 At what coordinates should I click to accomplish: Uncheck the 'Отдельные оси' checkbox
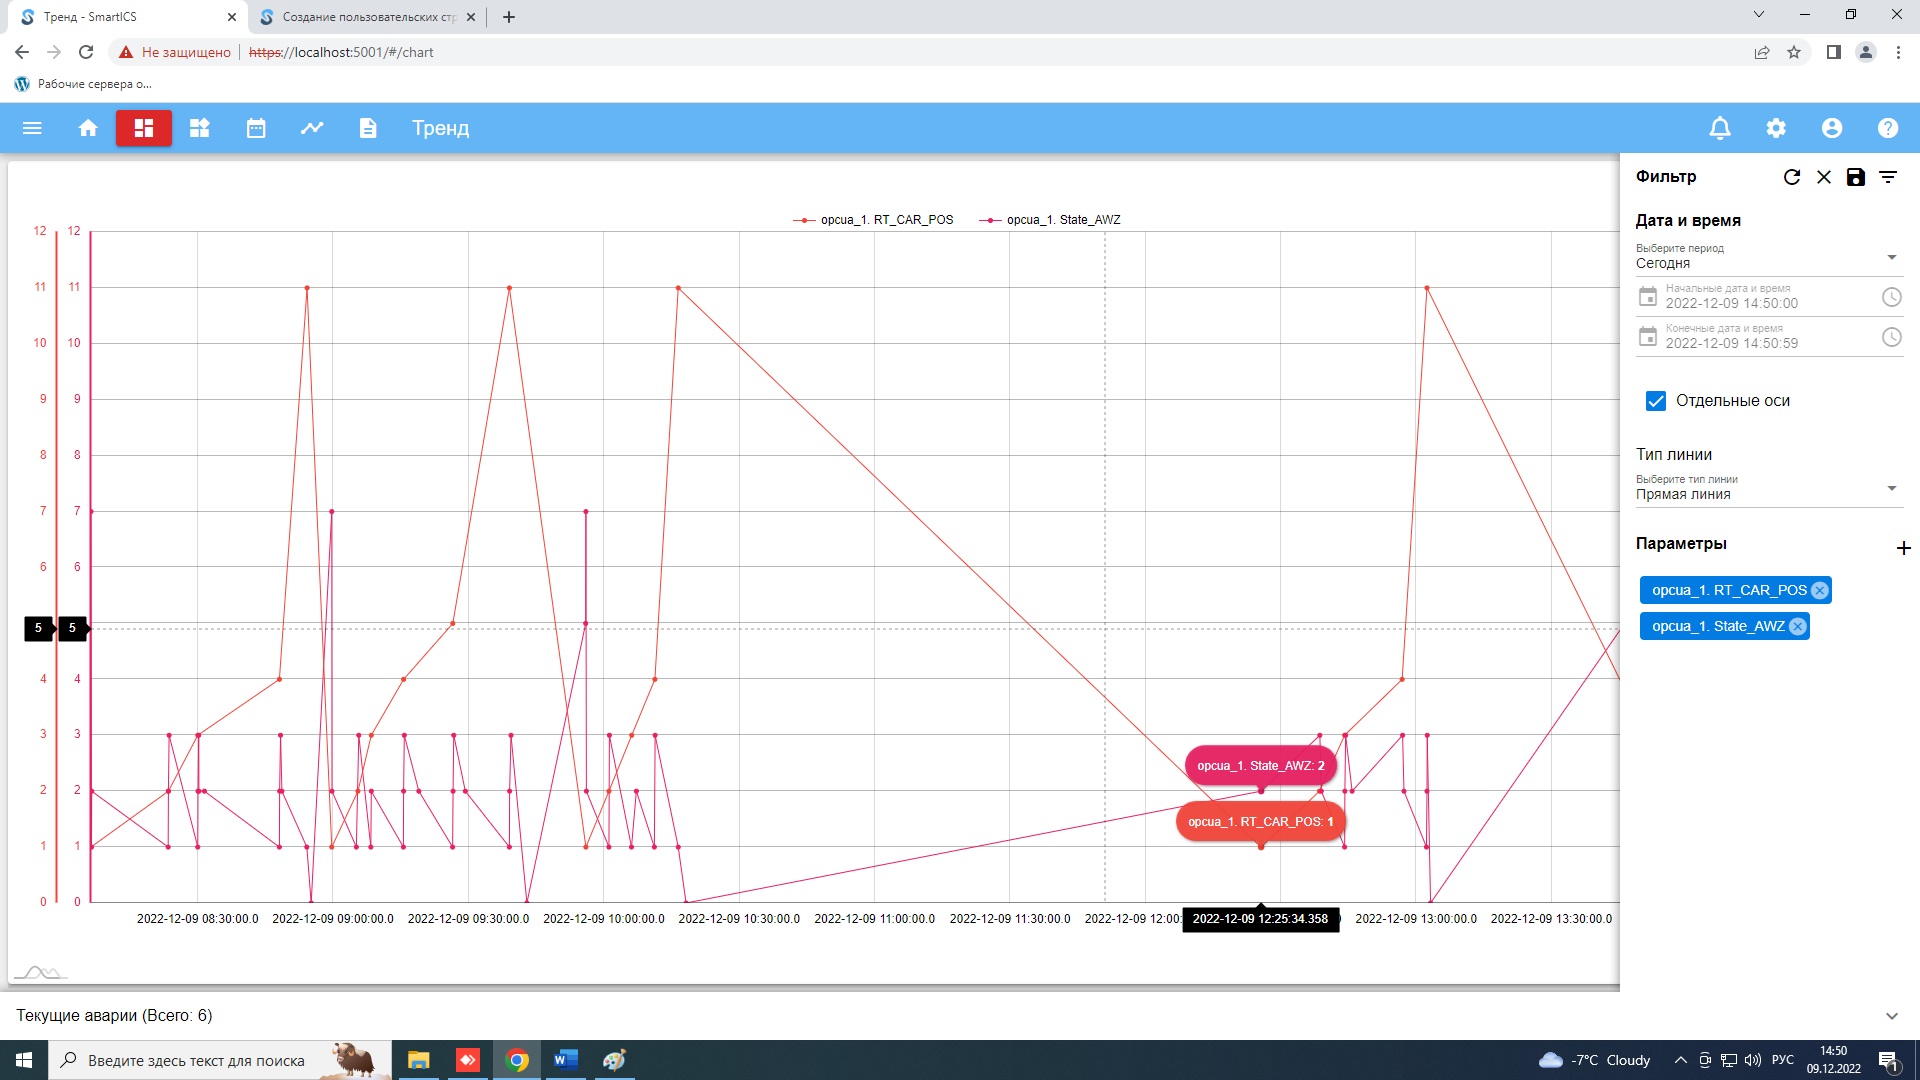click(x=1656, y=401)
